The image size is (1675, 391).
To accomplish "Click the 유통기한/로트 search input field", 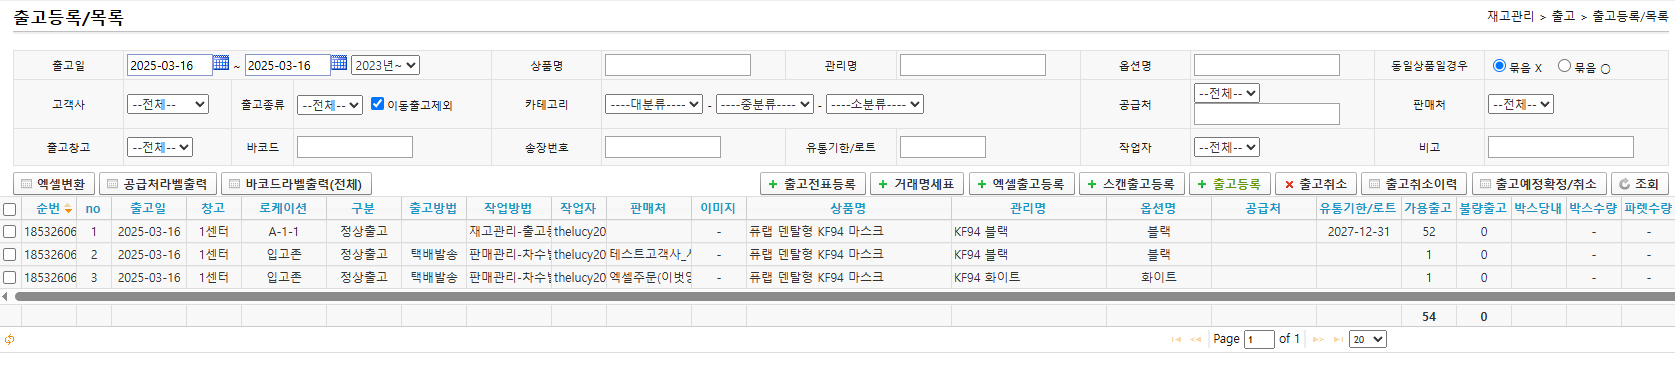I will pyautogui.click(x=943, y=147).
